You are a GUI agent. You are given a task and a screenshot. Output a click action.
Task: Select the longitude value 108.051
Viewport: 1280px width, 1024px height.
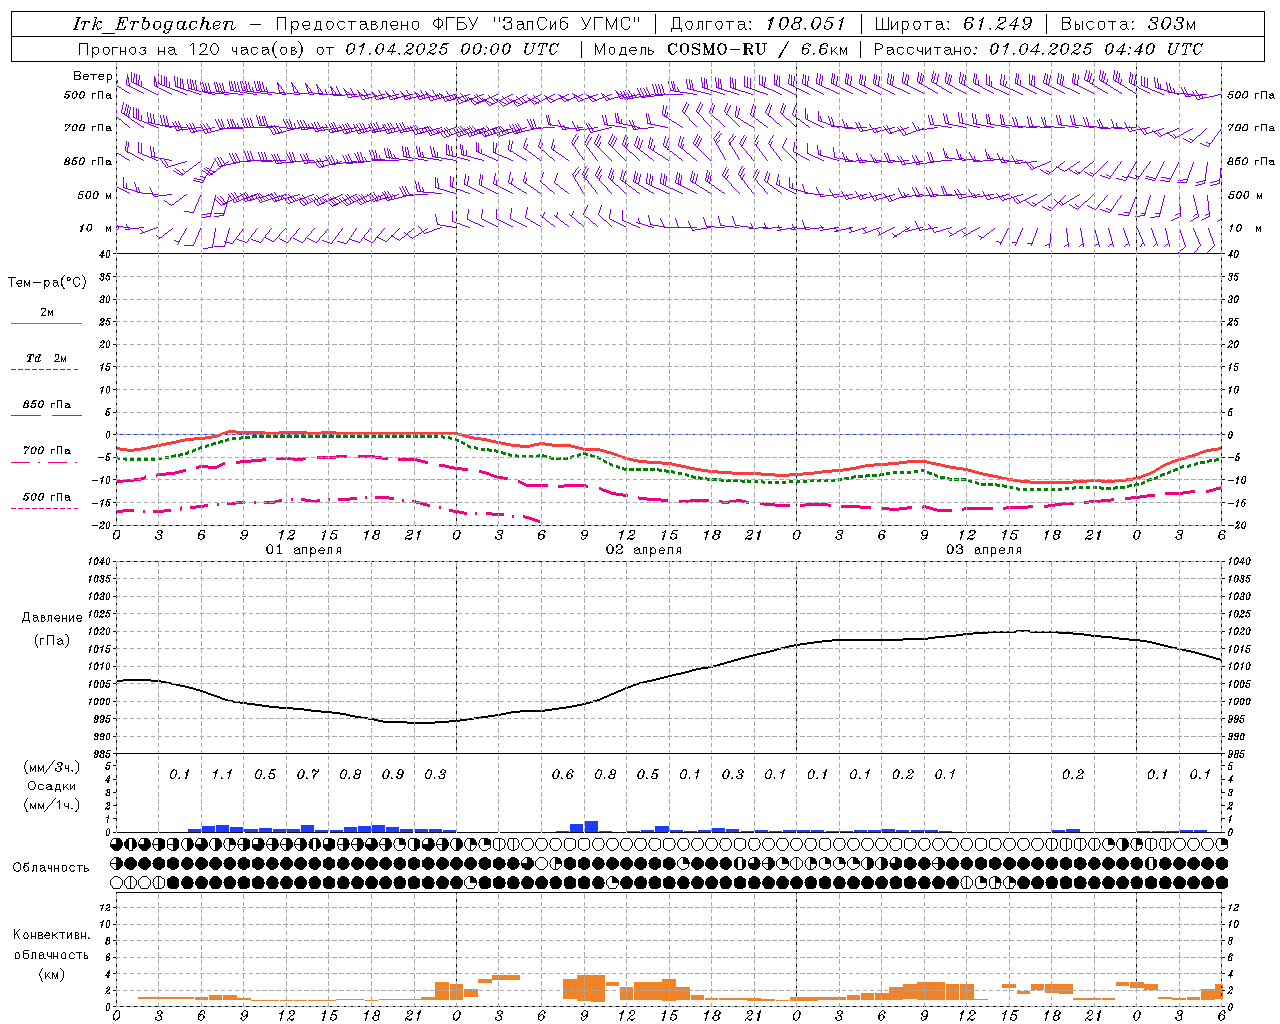[806, 24]
